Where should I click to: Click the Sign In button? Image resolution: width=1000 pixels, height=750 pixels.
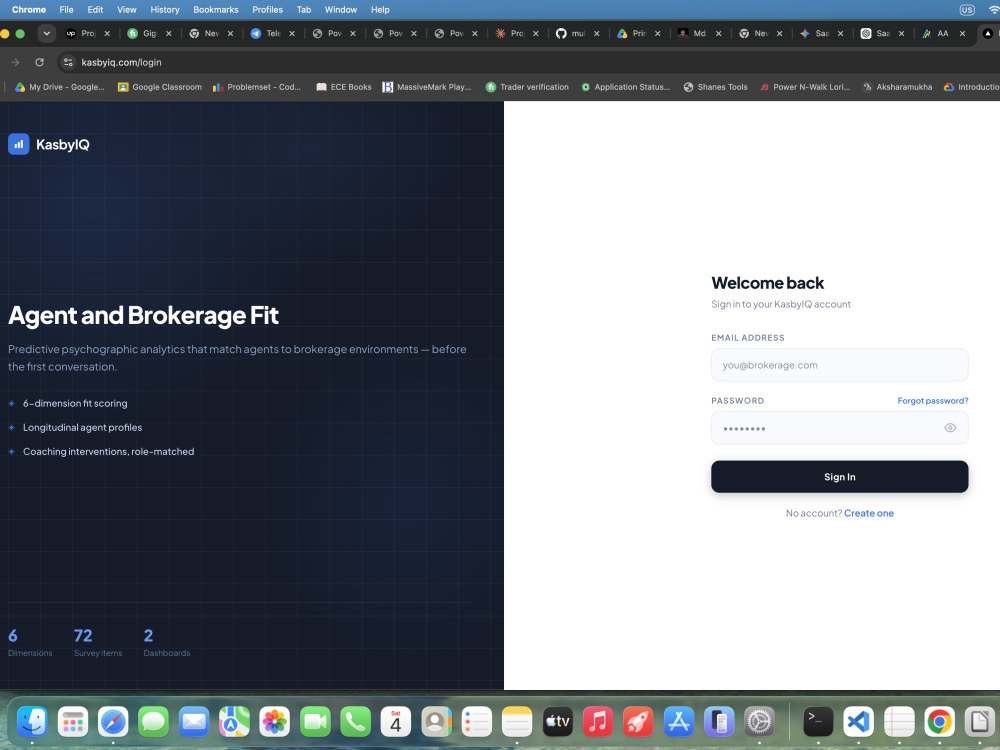coord(839,476)
